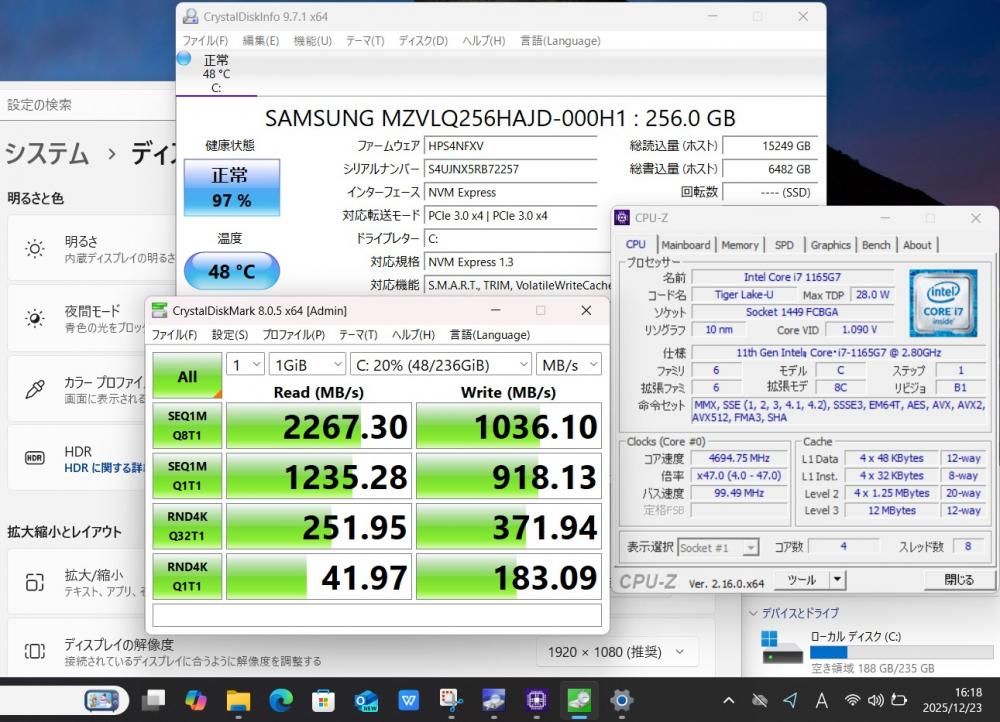Open the プロファイル(P) menu in CrystalDiskMark
The image size is (1000, 722).
293,335
